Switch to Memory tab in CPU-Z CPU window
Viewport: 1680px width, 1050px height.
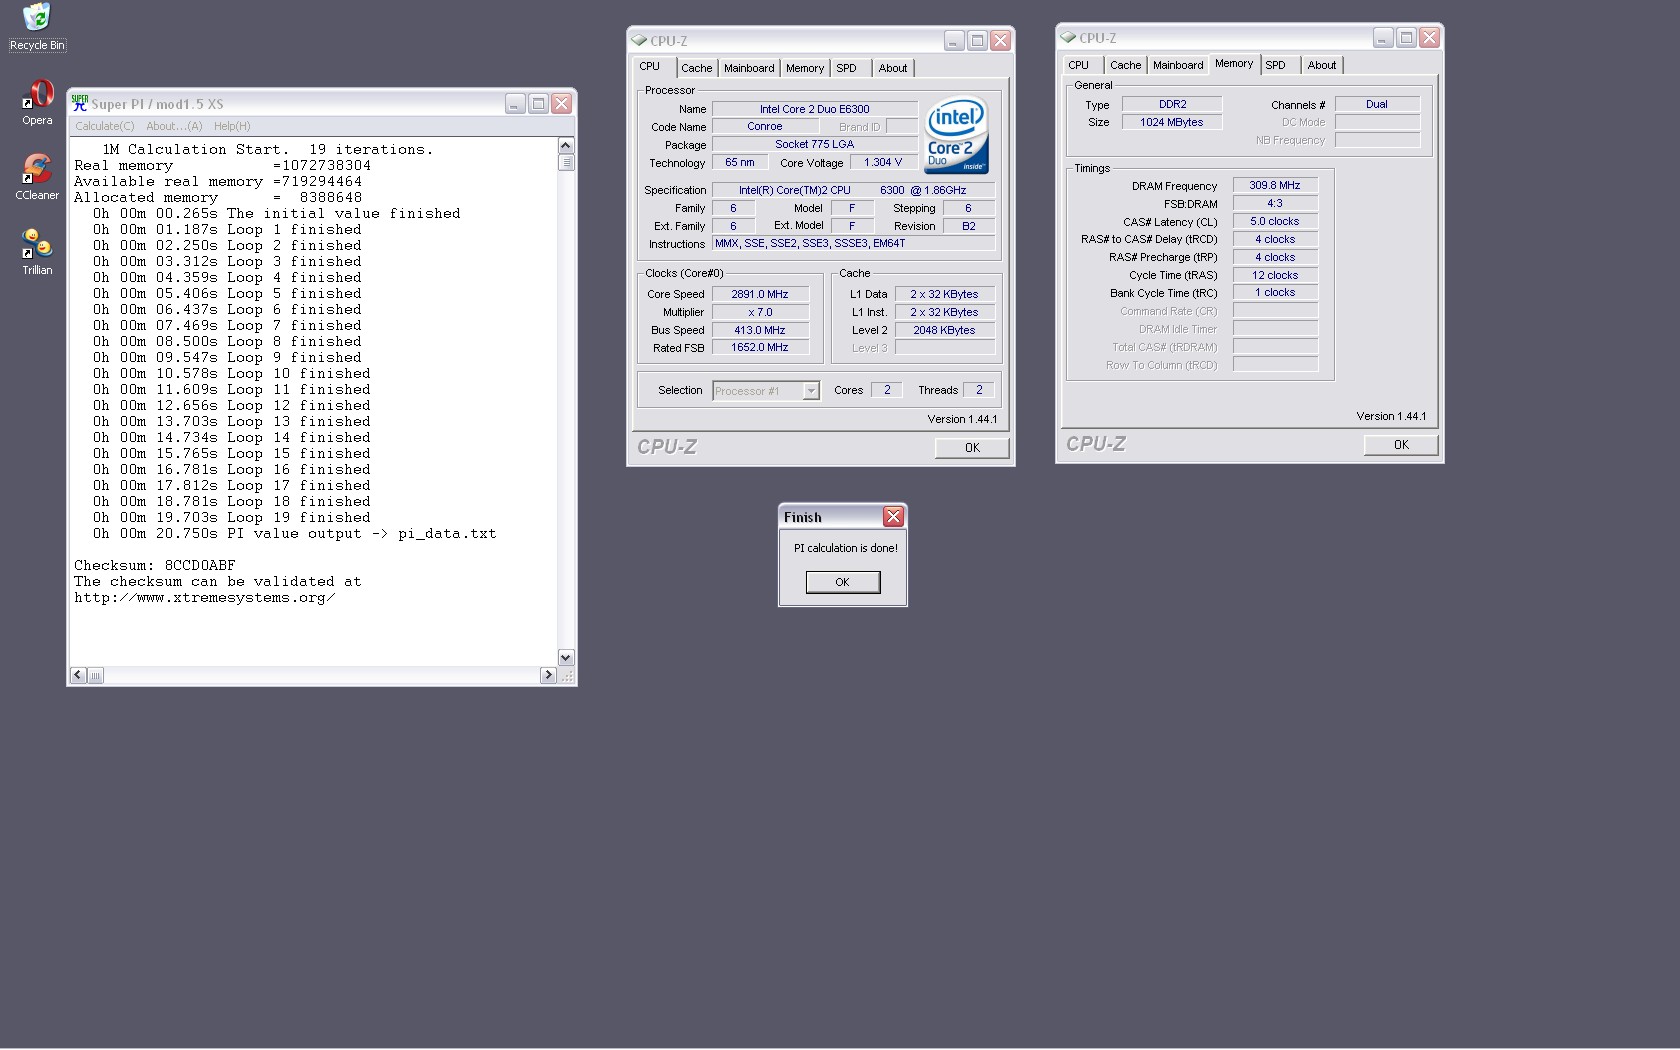click(805, 68)
